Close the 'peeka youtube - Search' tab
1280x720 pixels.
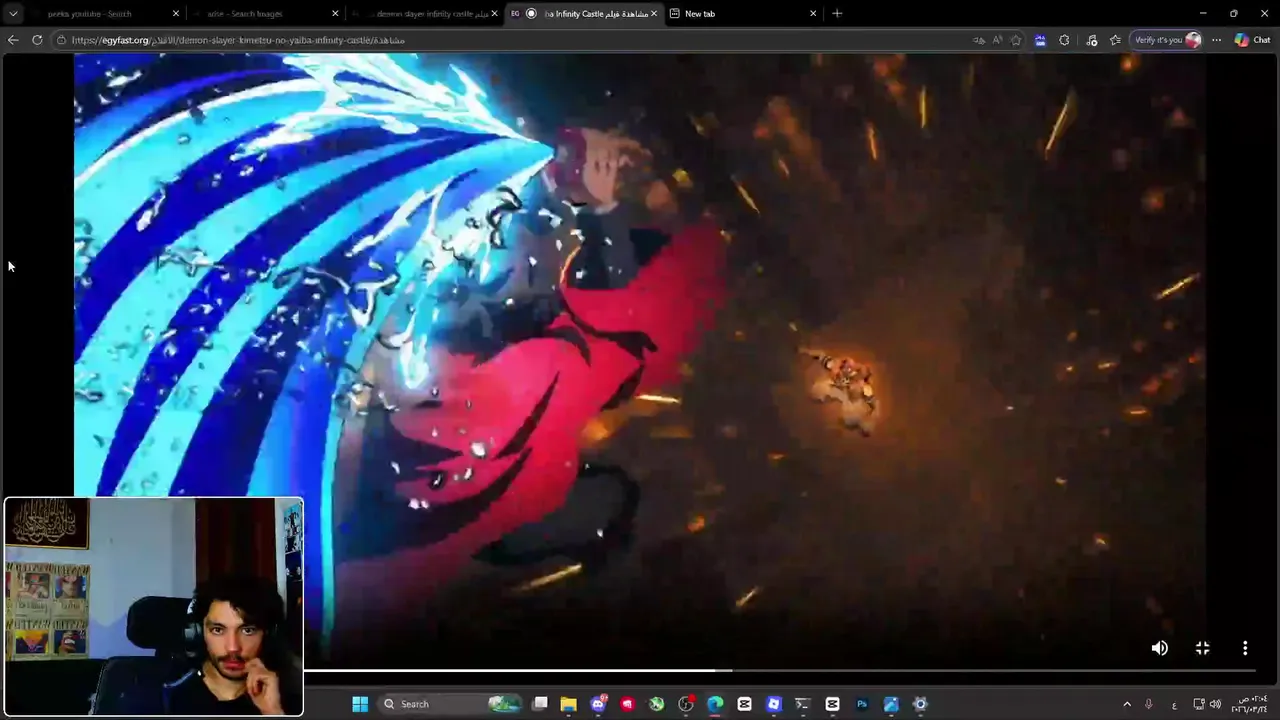coord(176,14)
